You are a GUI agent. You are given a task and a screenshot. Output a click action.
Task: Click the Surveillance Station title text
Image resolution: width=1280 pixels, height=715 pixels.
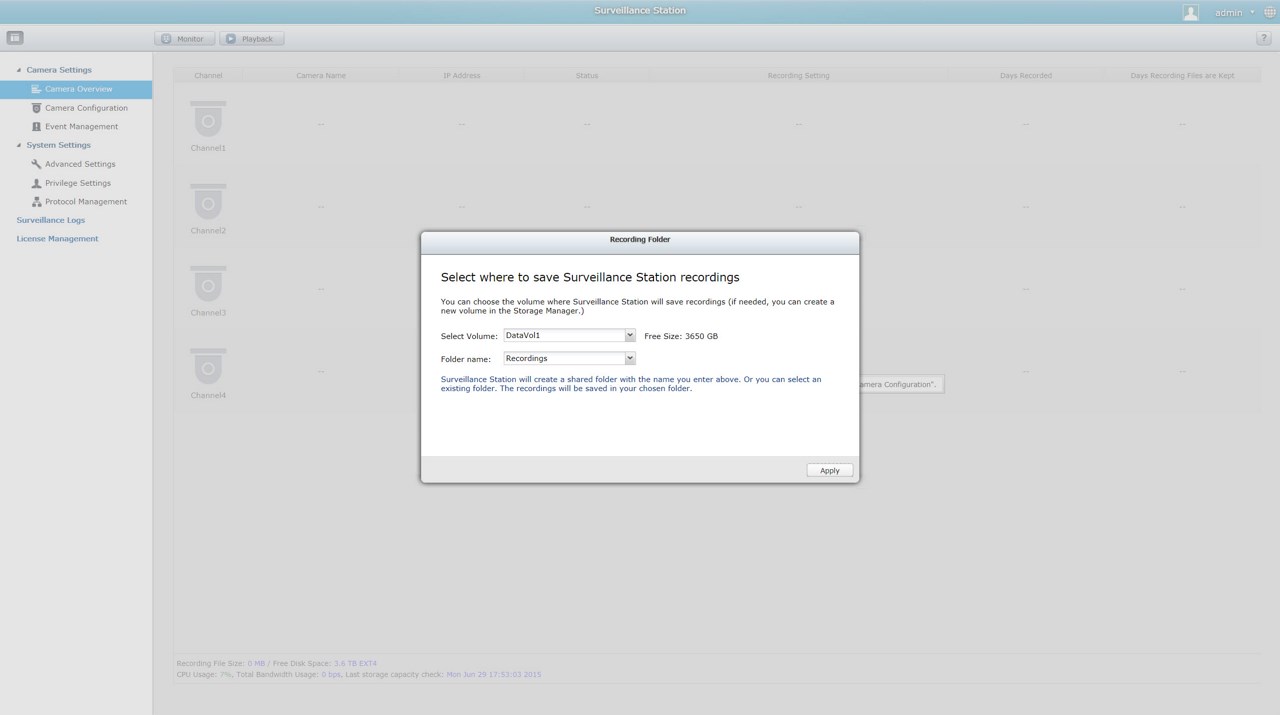click(640, 11)
